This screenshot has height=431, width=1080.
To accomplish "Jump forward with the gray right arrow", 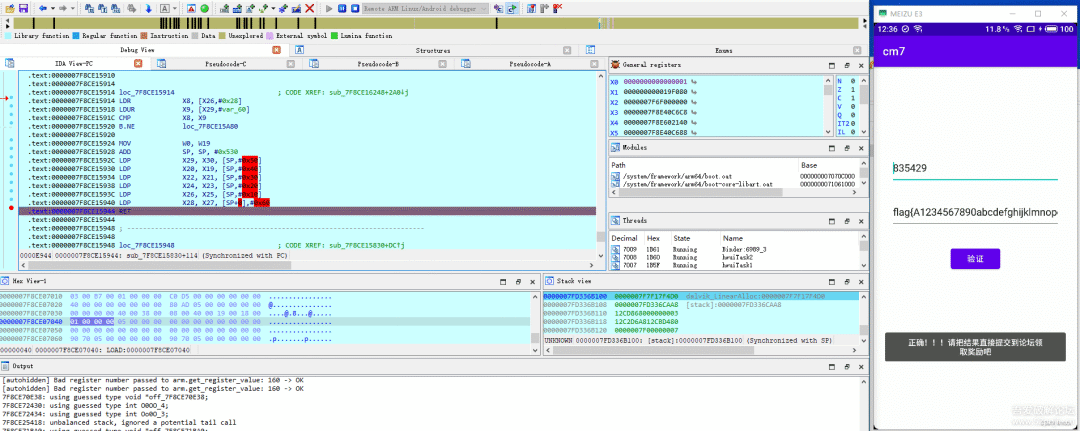I will pos(63,8).
